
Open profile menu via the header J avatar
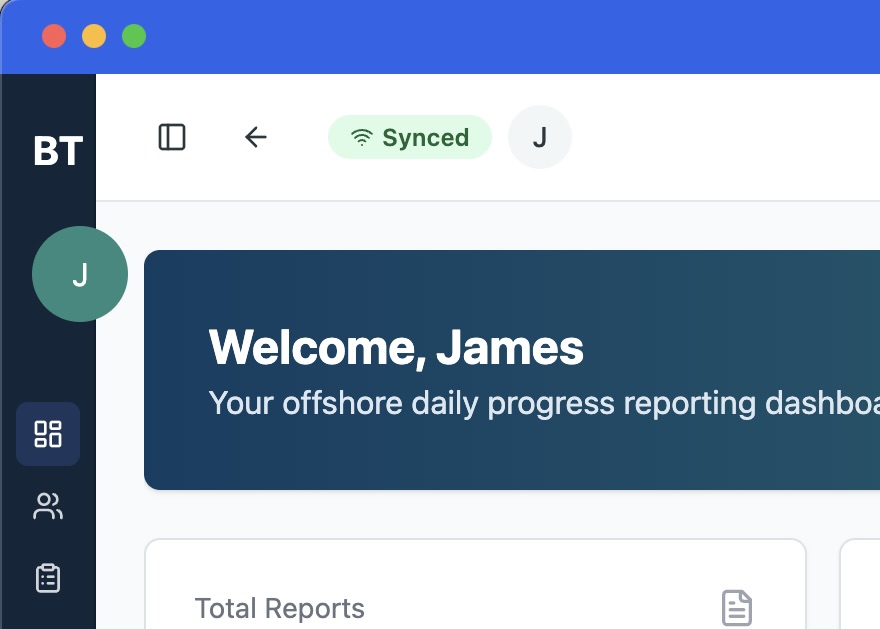click(x=540, y=137)
